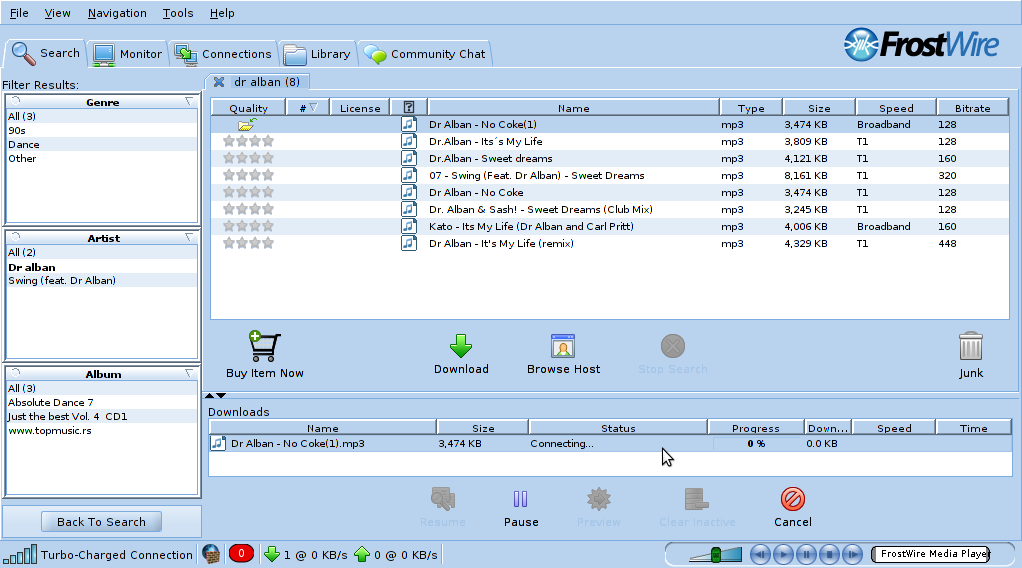Sort results by Speed column header
Screen dimensions: 1022x568
pos(896,108)
